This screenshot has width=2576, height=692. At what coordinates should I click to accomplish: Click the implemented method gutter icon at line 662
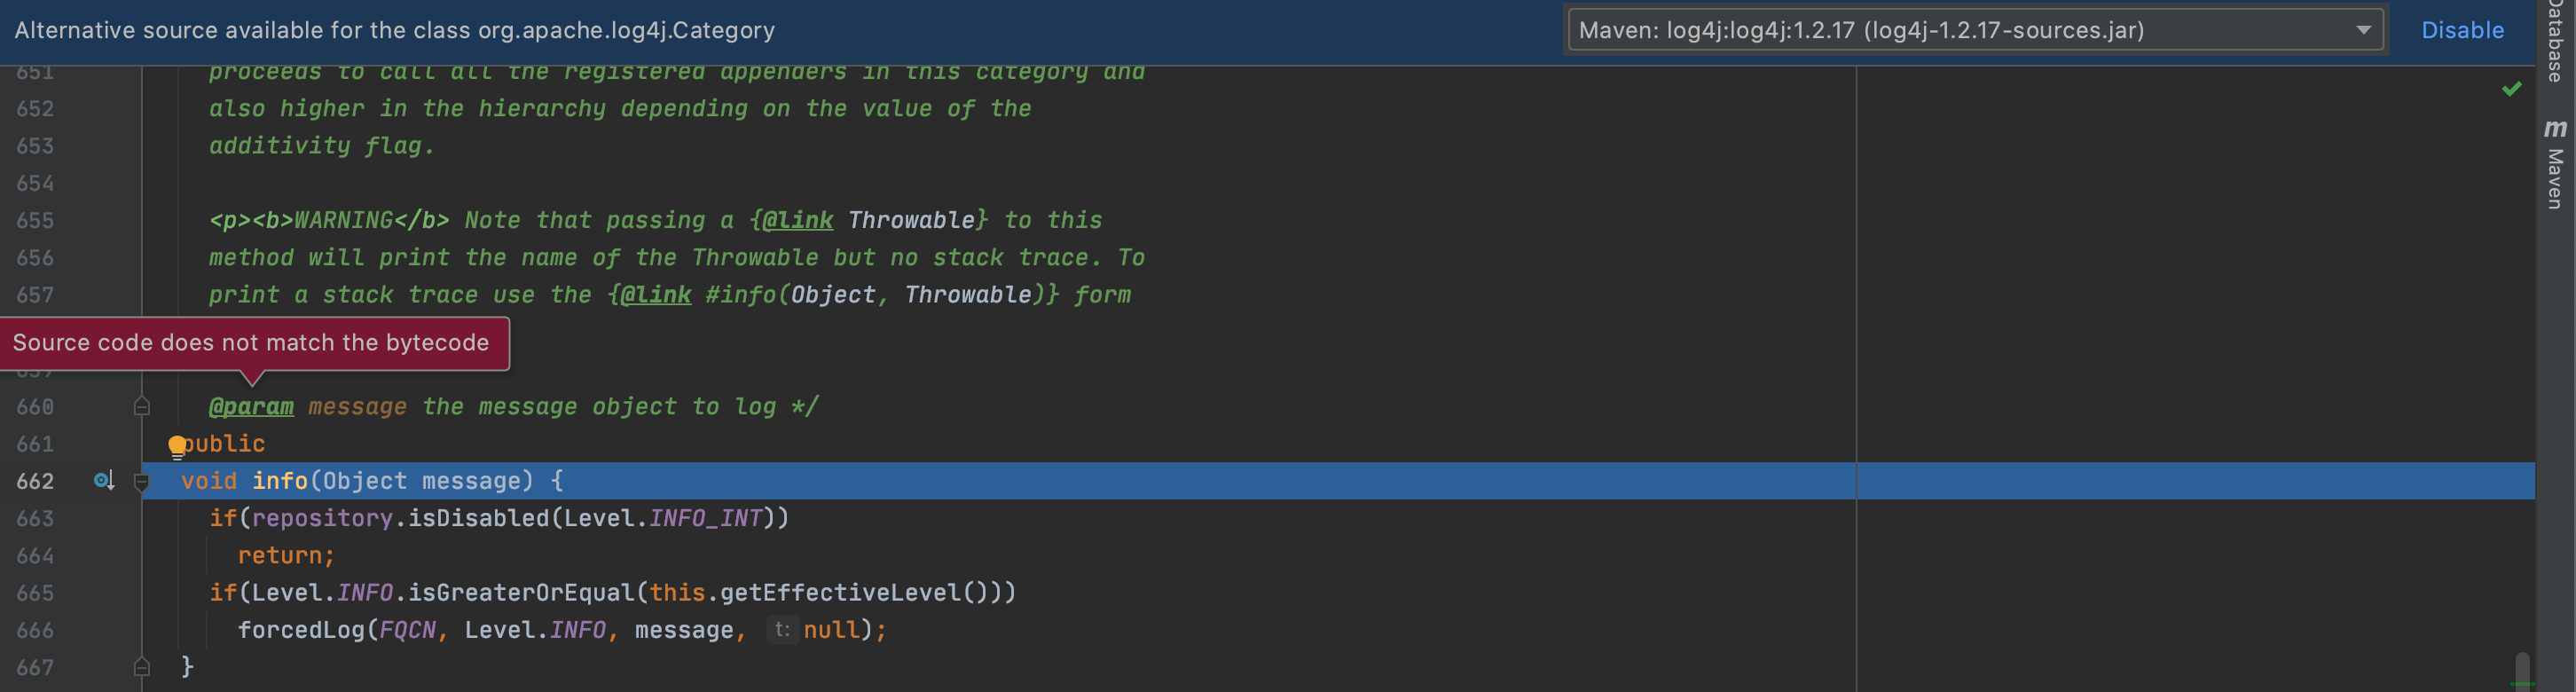click(x=104, y=481)
